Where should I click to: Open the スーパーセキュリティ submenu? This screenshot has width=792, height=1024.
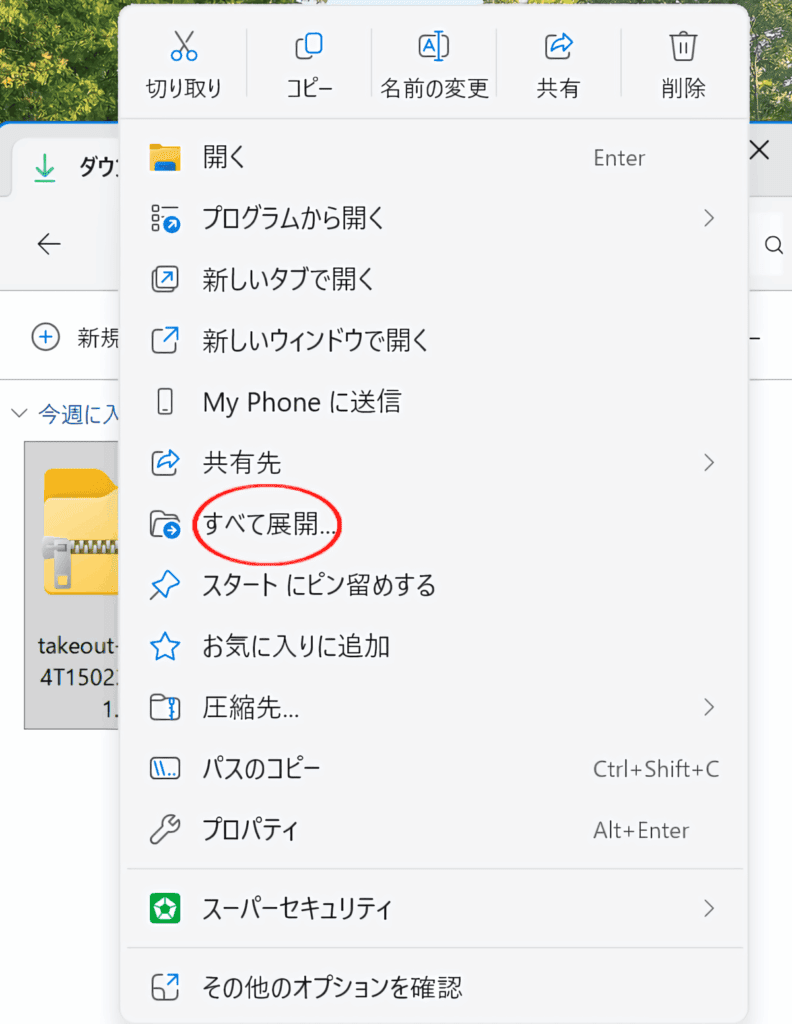[435, 908]
